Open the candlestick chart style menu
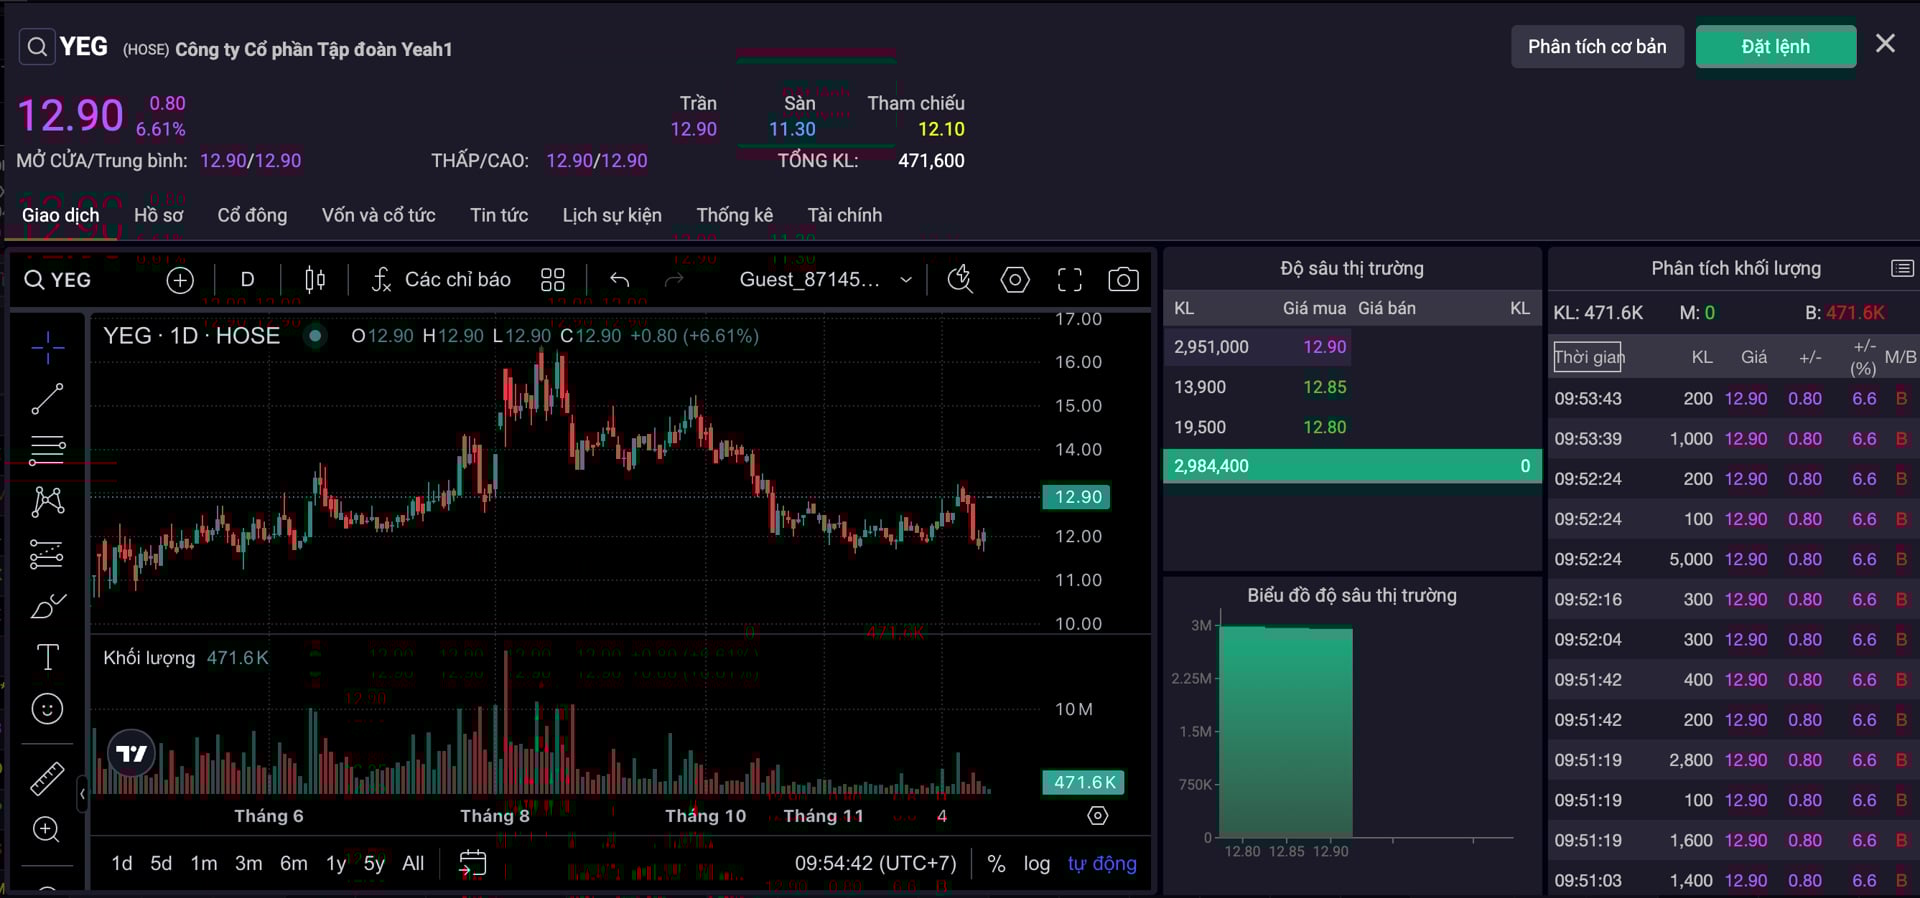 315,280
